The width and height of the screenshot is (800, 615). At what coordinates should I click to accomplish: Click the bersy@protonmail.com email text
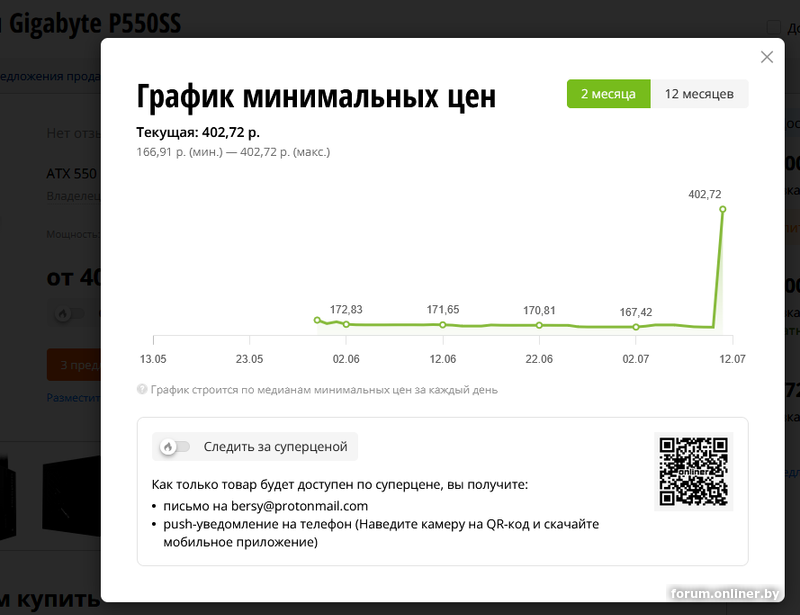299,506
